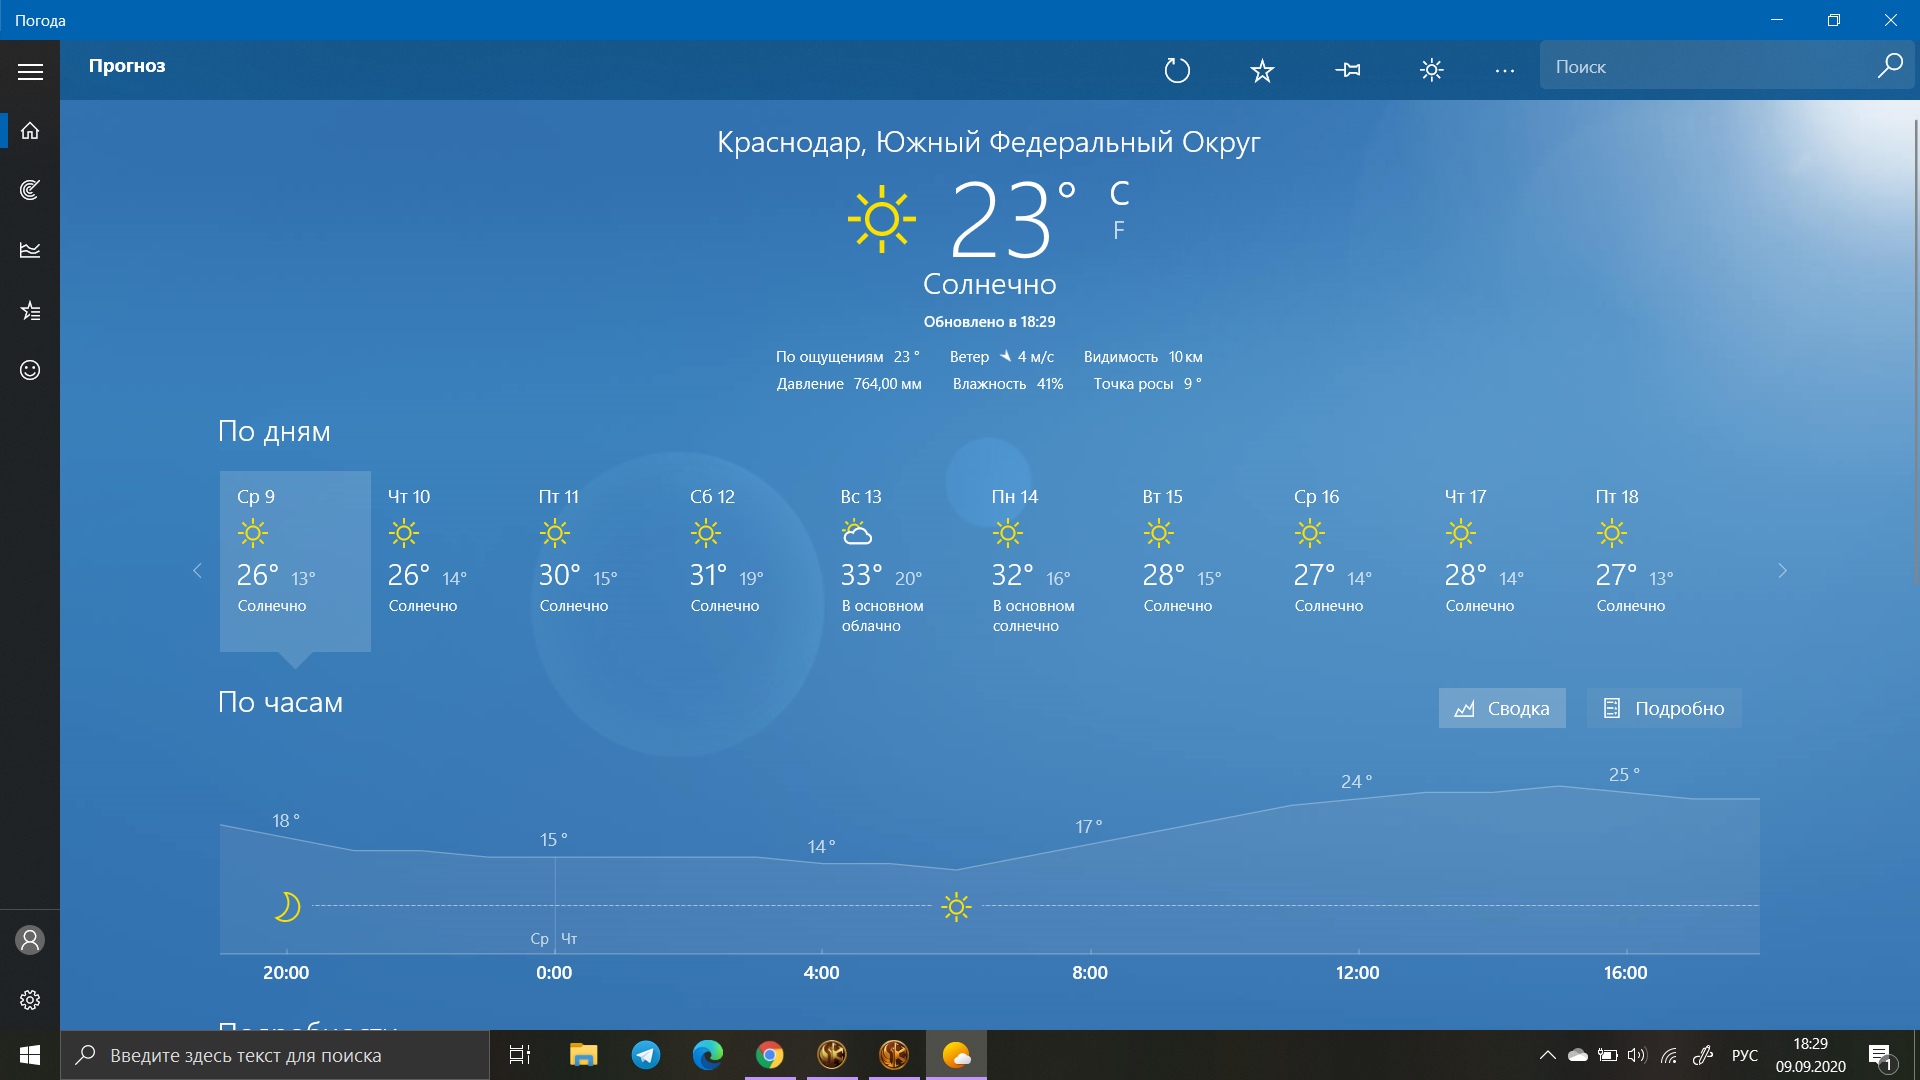Open the Maps page in sidebar
This screenshot has height=1080, width=1920.
tap(30, 190)
